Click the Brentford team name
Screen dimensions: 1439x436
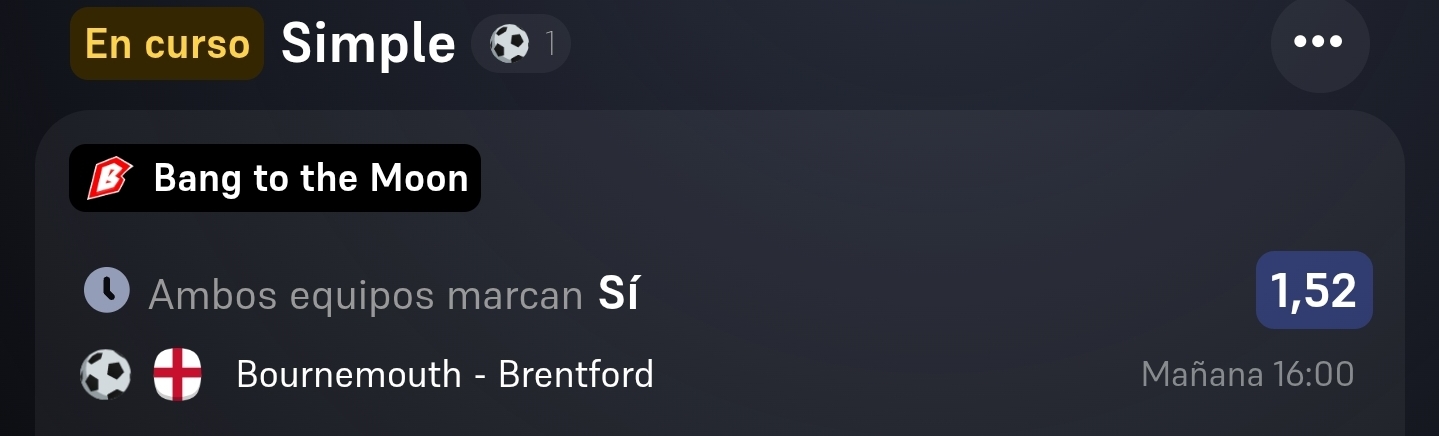point(576,375)
